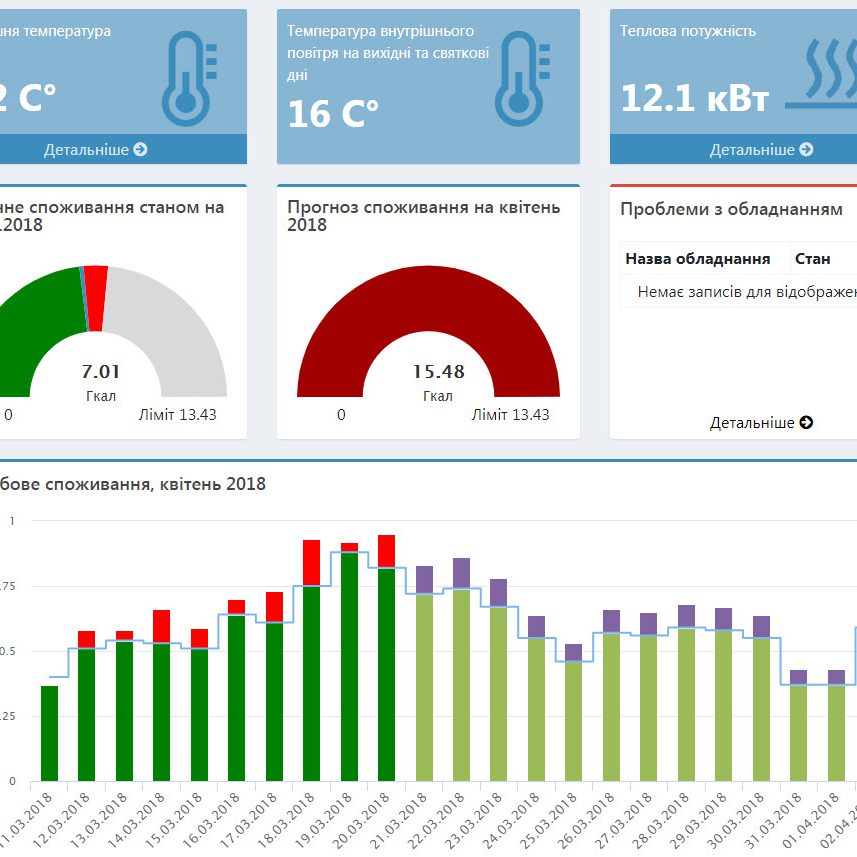
Task: Click the 15.48 Гкал forecast value
Action: 438,371
